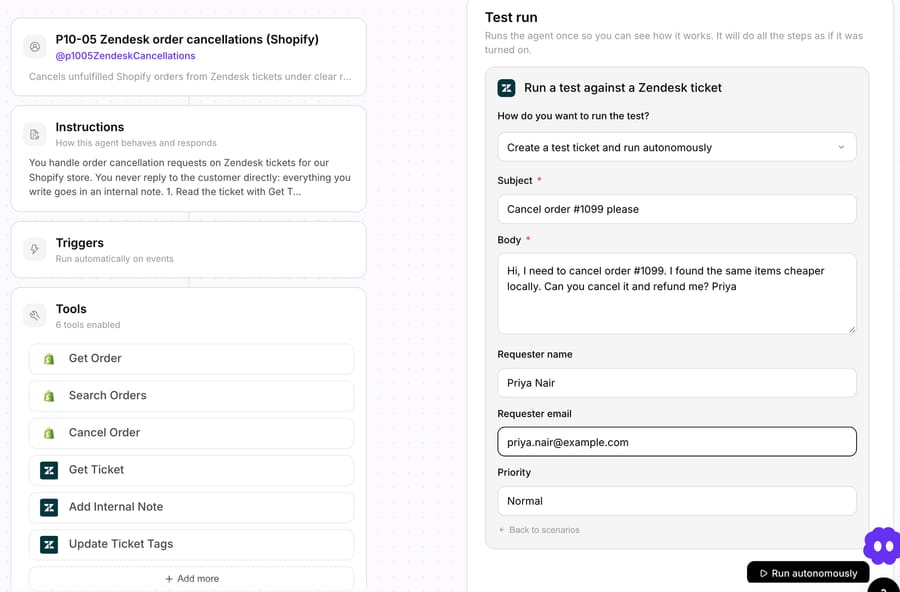Click the Zendesk icon beside Add Internal Note
Image resolution: width=900 pixels, height=592 pixels.
click(49, 508)
